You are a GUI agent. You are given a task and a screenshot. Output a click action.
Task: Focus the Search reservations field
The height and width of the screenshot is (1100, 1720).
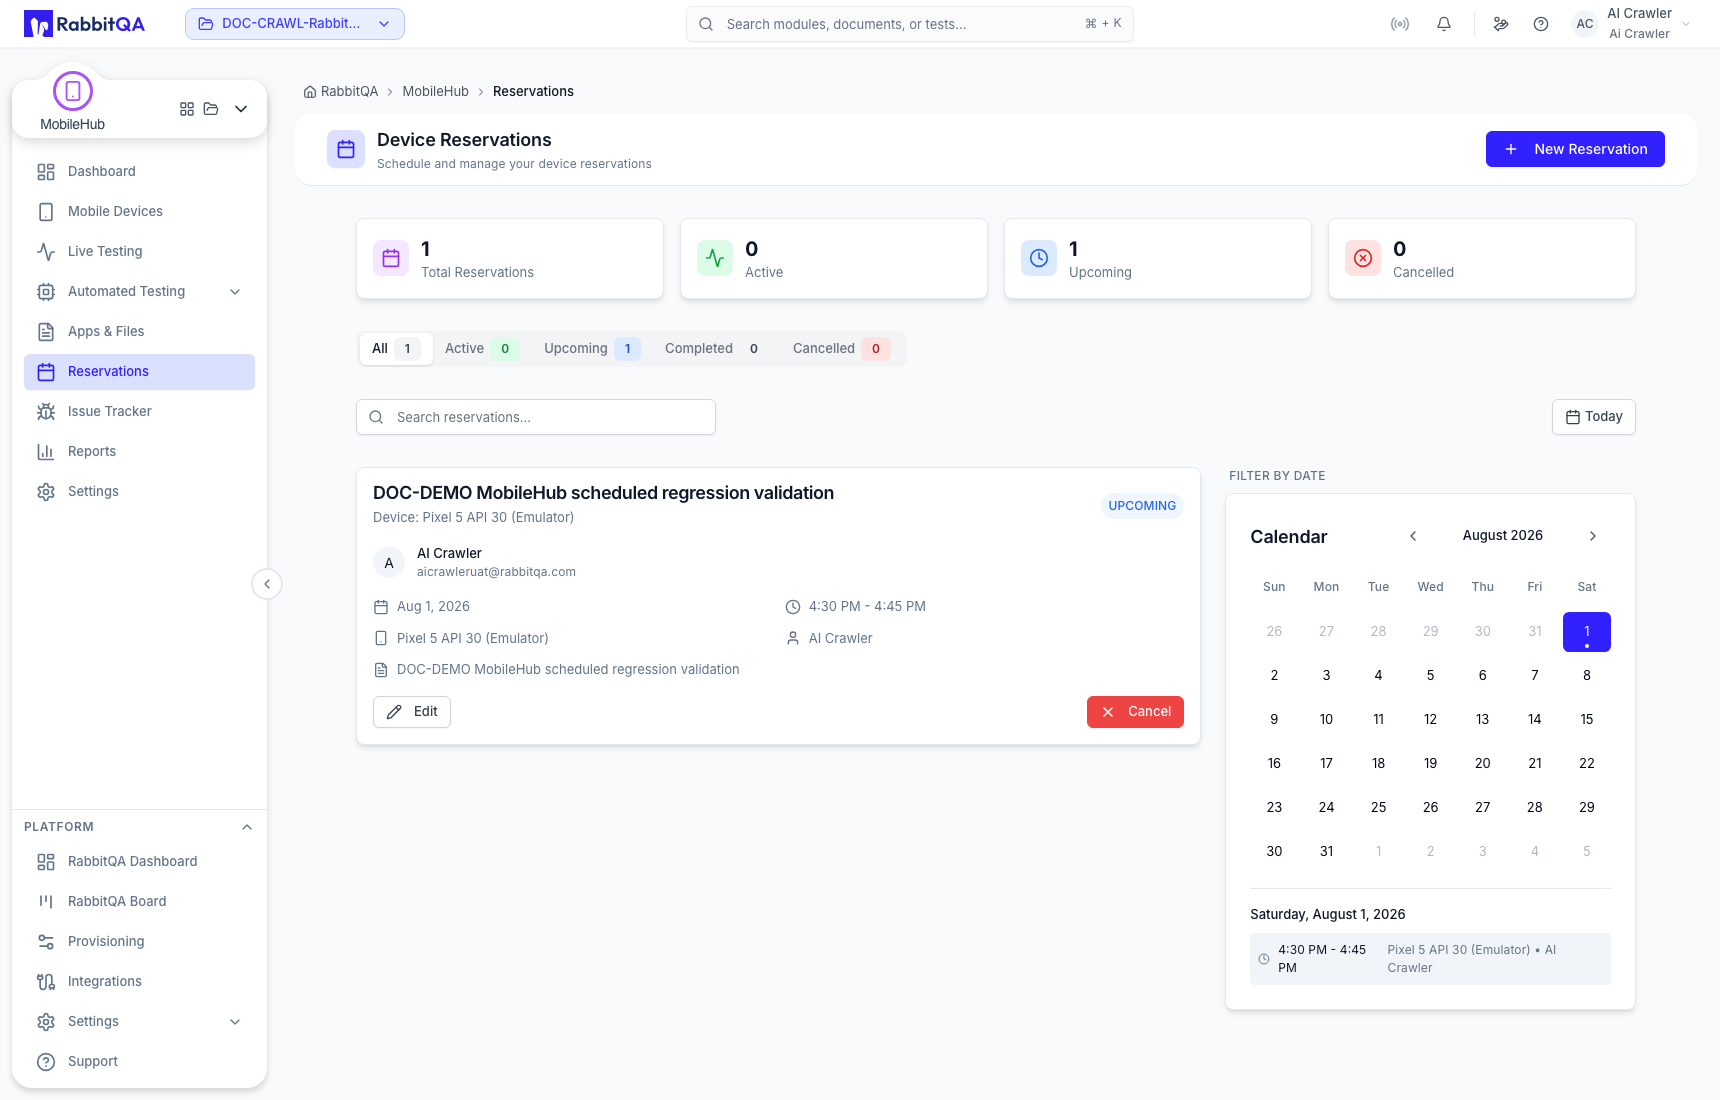point(536,417)
